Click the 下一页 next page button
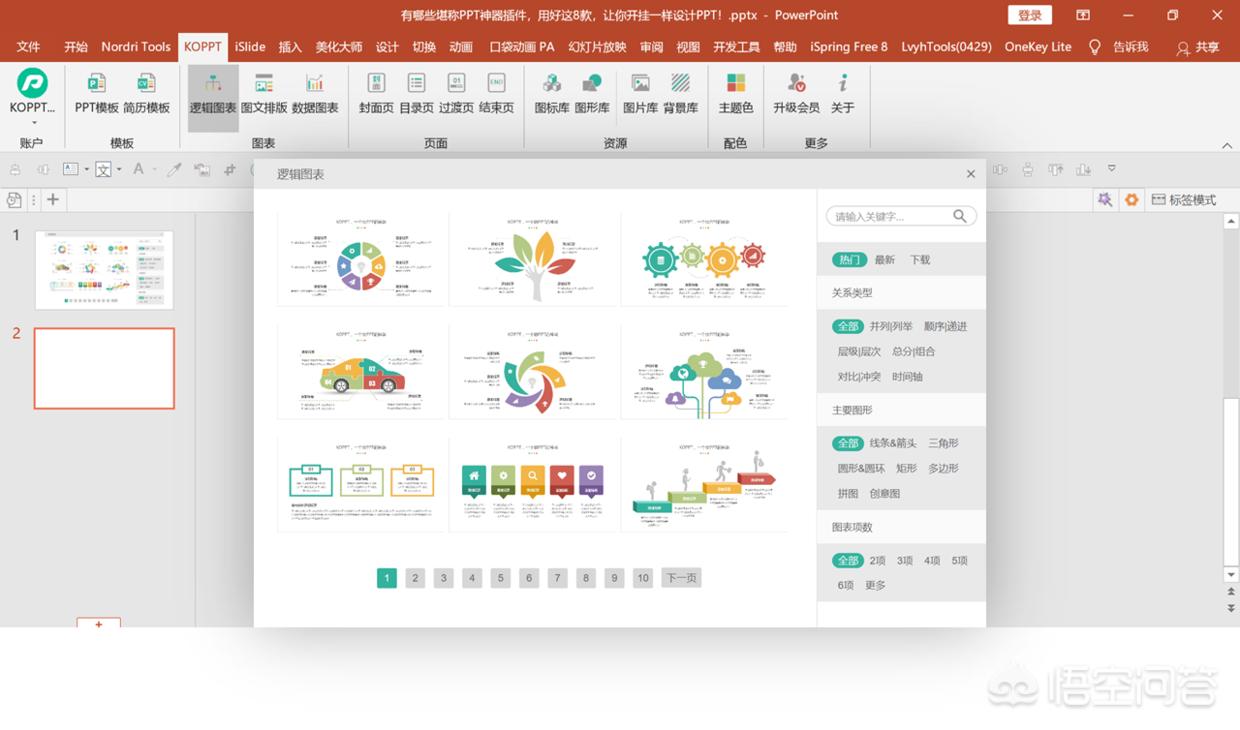Image resolution: width=1240 pixels, height=730 pixels. 681,578
